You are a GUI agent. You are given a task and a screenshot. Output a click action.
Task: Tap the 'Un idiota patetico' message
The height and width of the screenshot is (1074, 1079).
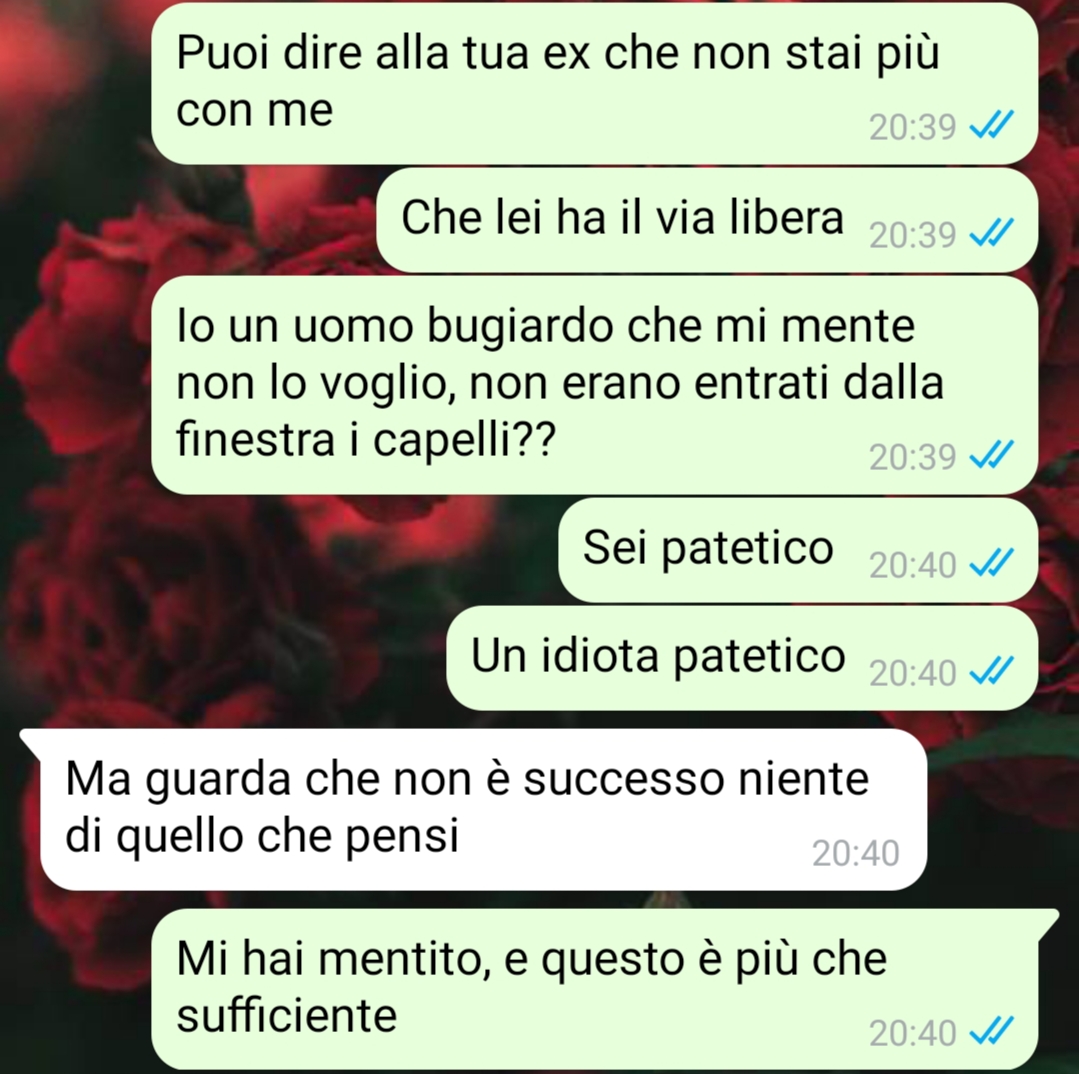(x=742, y=658)
